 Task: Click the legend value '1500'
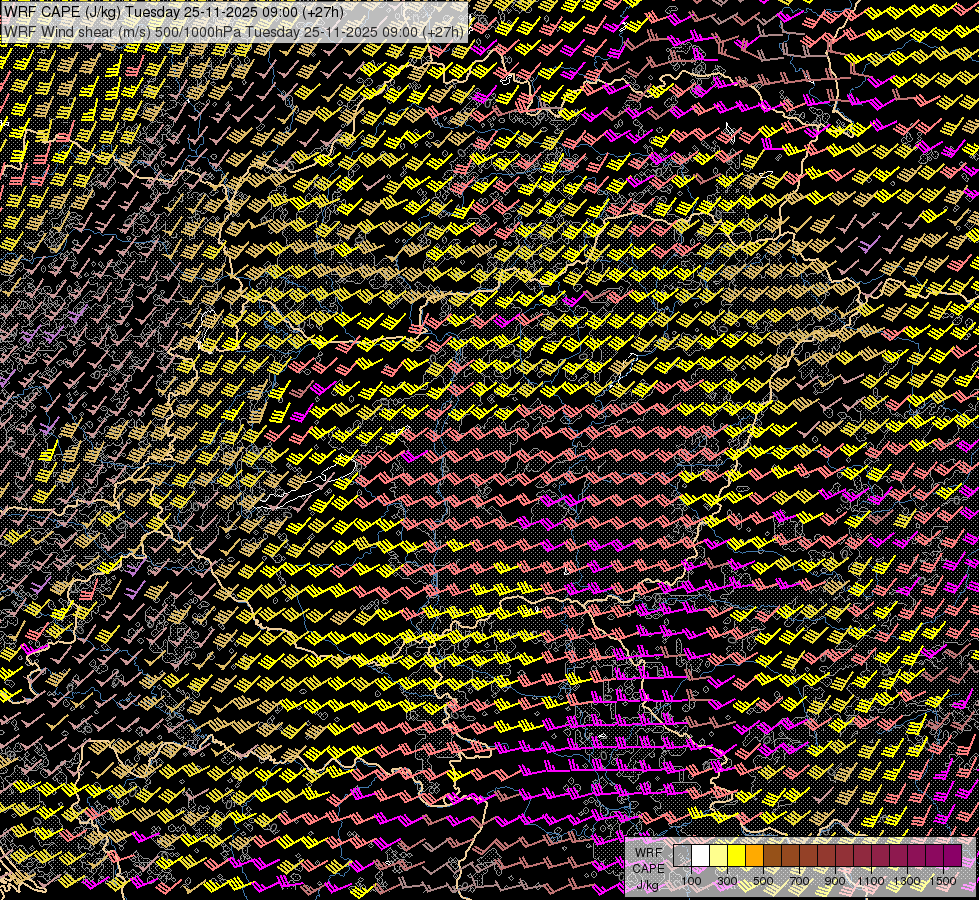pyautogui.click(x=943, y=881)
